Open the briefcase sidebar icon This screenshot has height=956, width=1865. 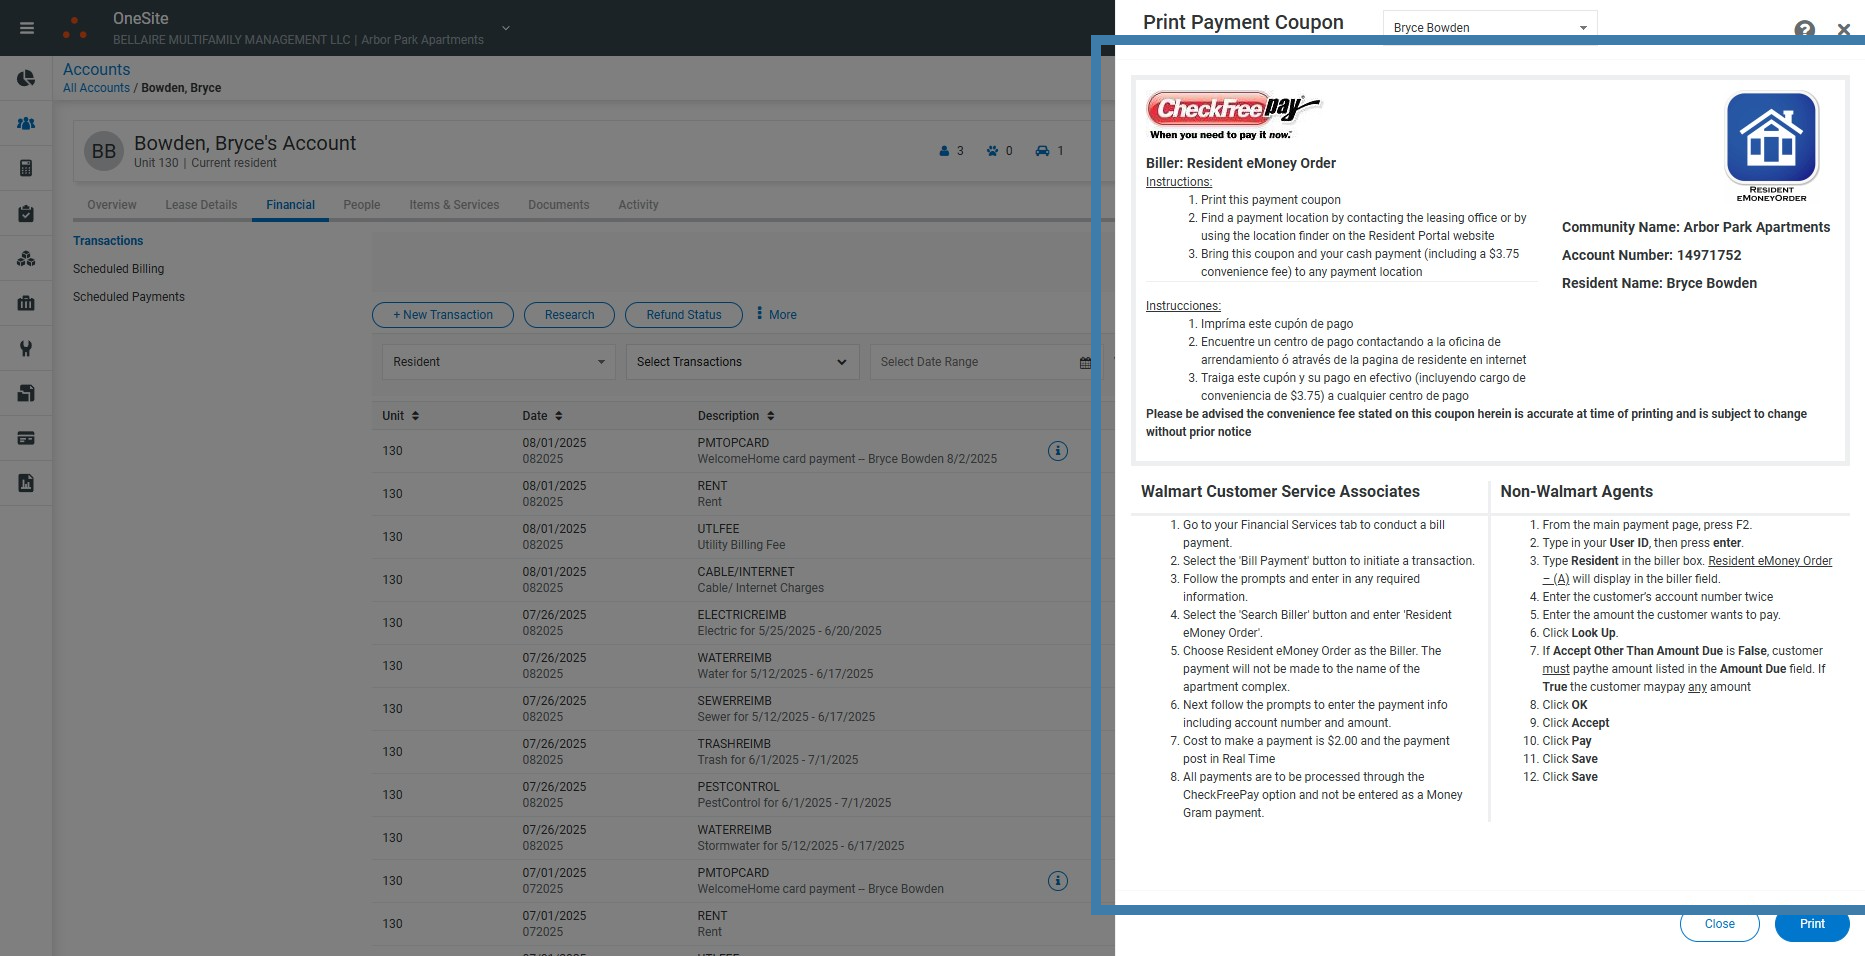pyautogui.click(x=26, y=303)
